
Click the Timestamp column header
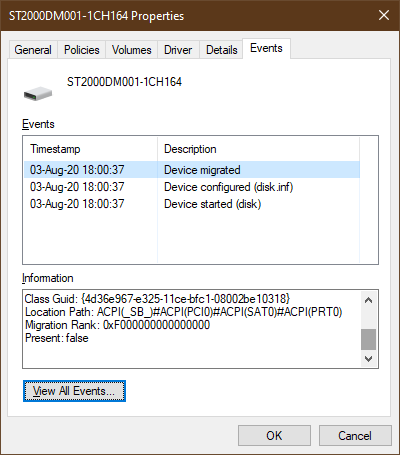pos(90,149)
